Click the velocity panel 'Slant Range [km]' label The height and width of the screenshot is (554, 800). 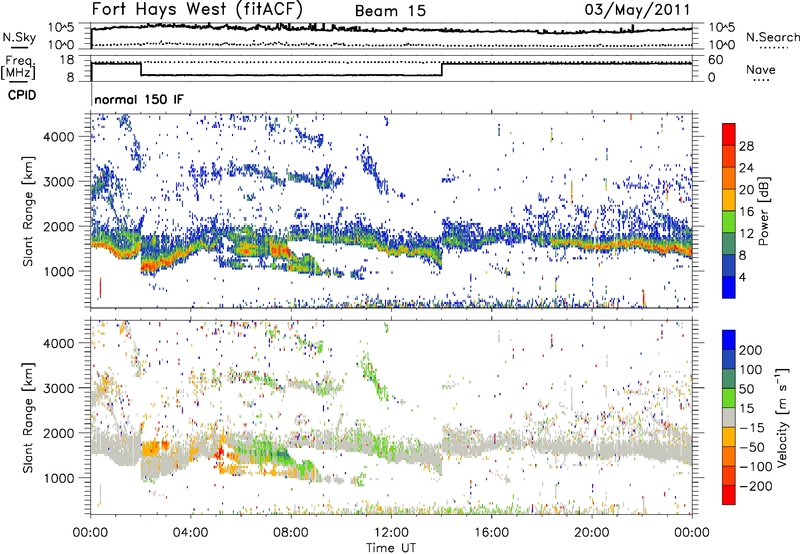pyautogui.click(x=28, y=417)
